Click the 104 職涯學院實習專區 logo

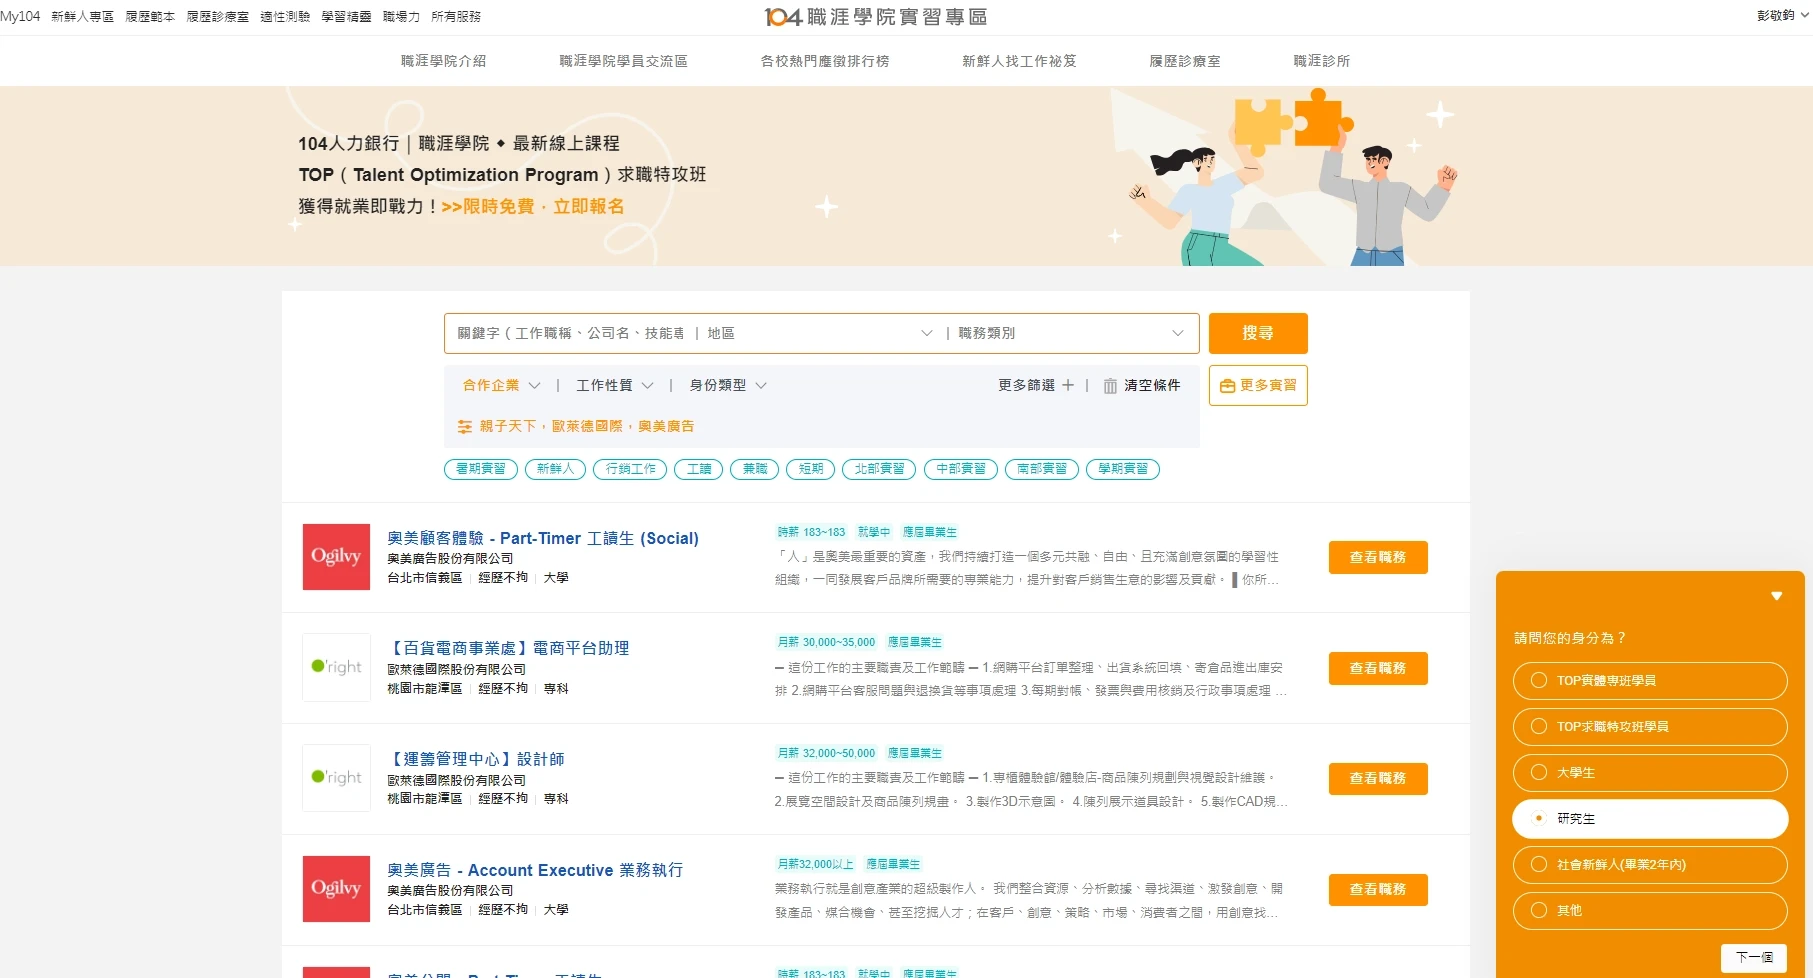pyautogui.click(x=876, y=17)
